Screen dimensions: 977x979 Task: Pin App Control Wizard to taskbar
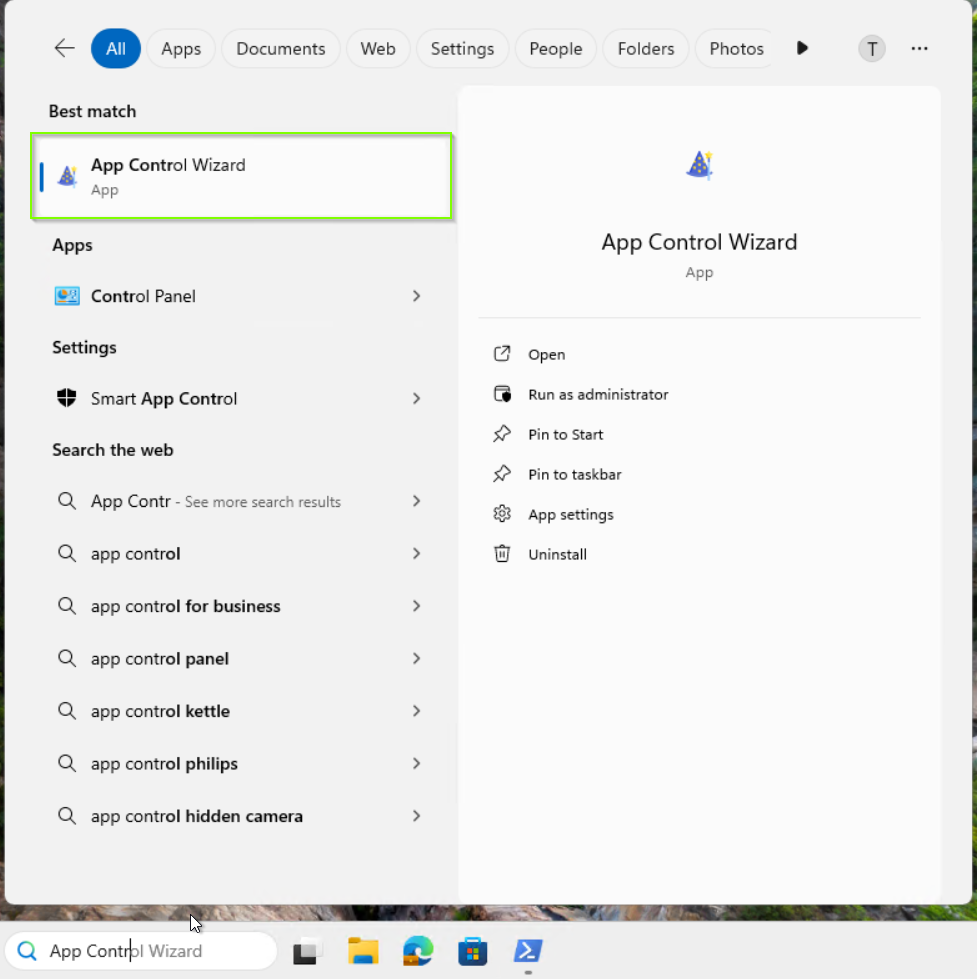[574, 474]
